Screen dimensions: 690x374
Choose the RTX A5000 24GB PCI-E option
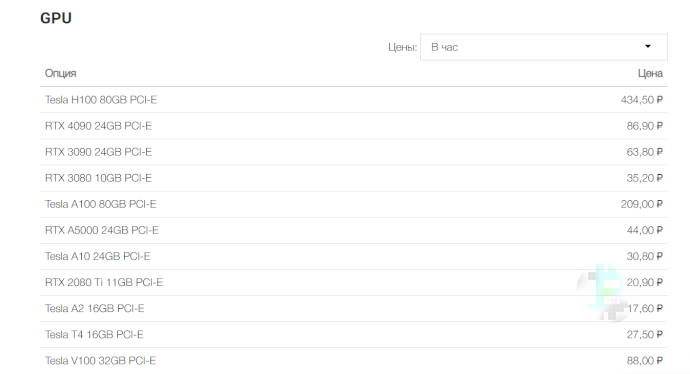pyautogui.click(x=354, y=230)
